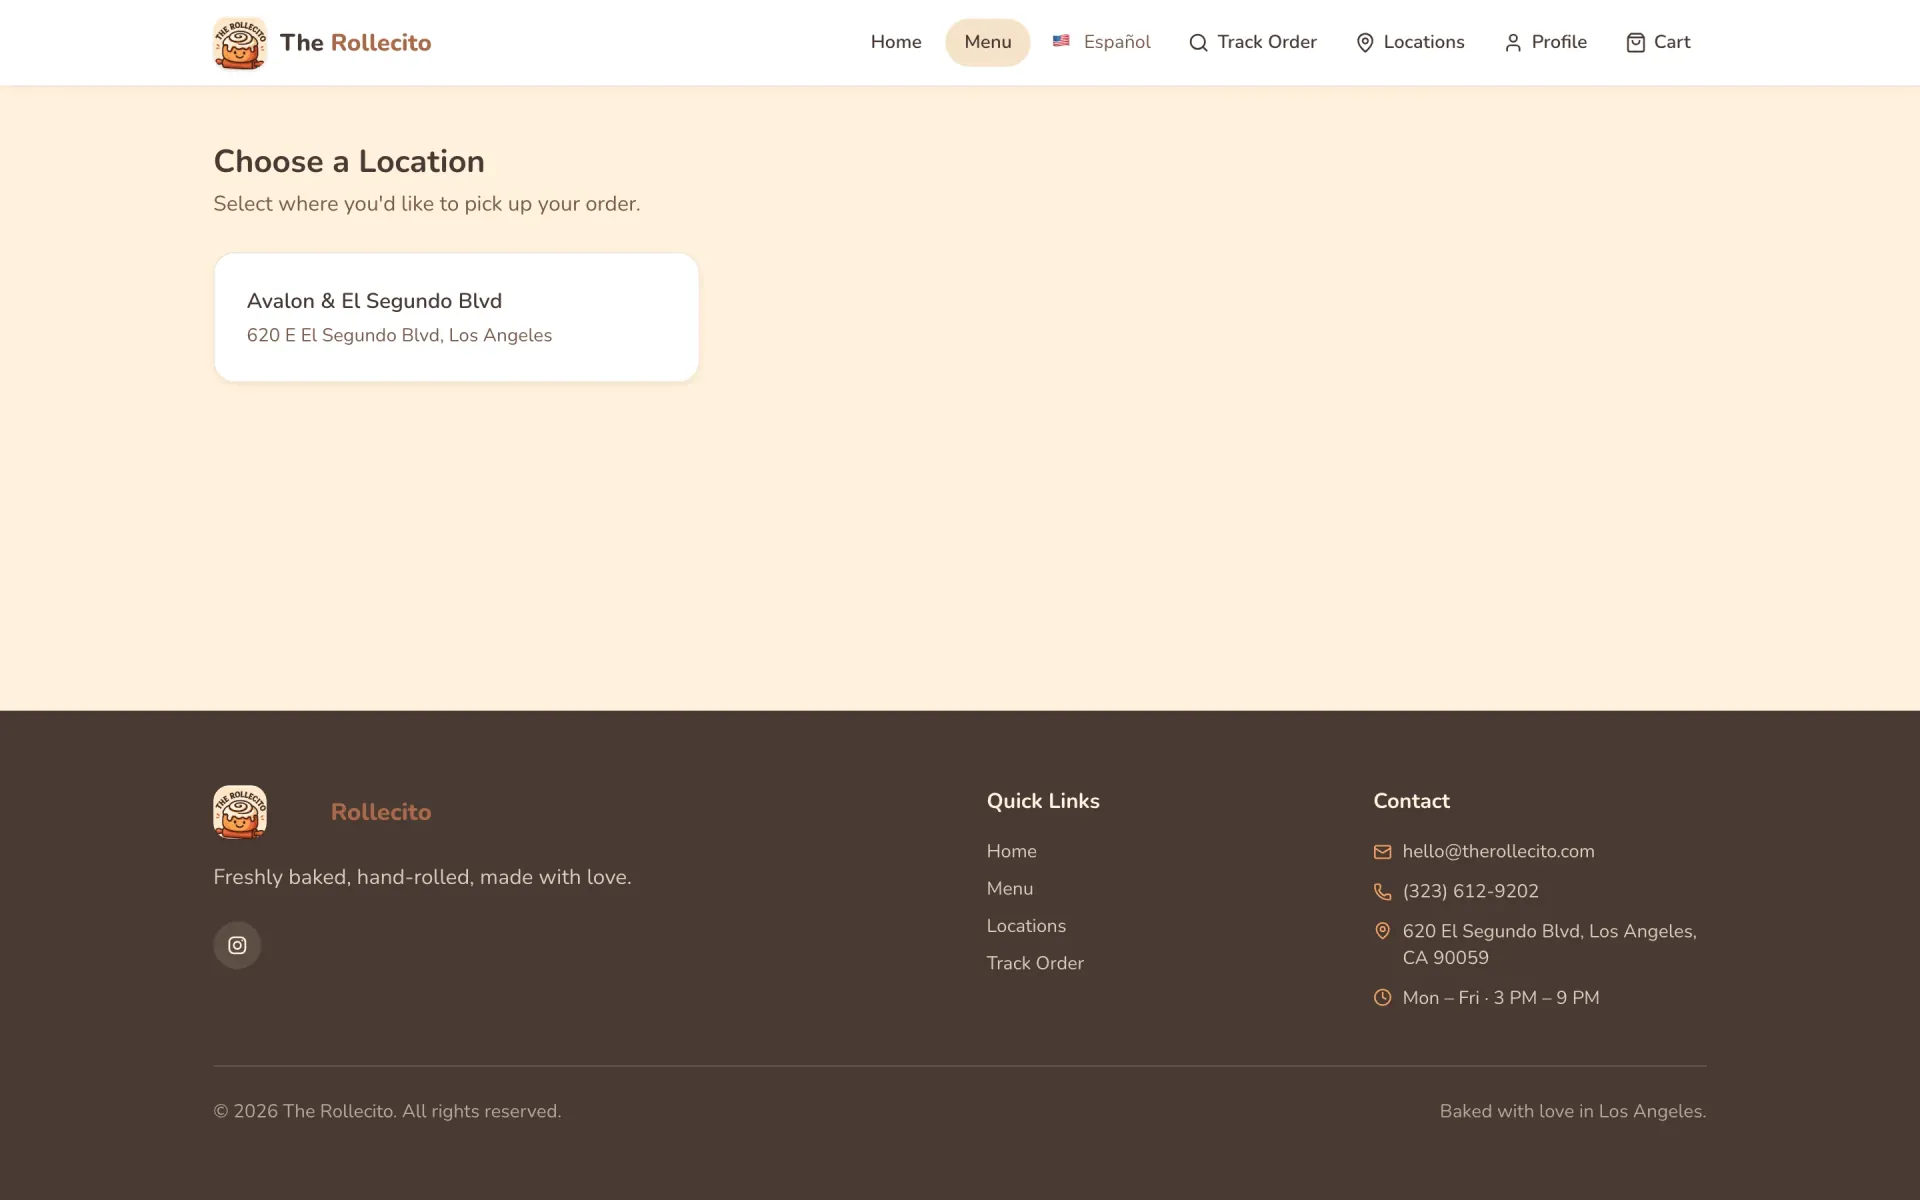The image size is (1920, 1200).
Task: Click the map pin icon beside Locations in nav
Action: coord(1365,43)
